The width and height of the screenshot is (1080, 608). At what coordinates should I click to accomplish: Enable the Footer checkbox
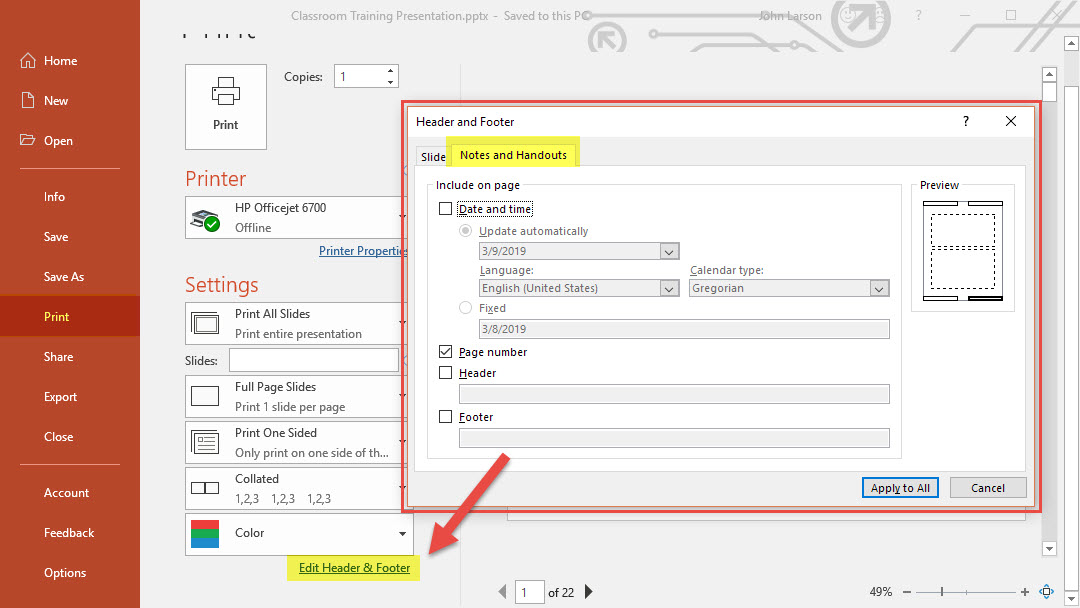(446, 417)
